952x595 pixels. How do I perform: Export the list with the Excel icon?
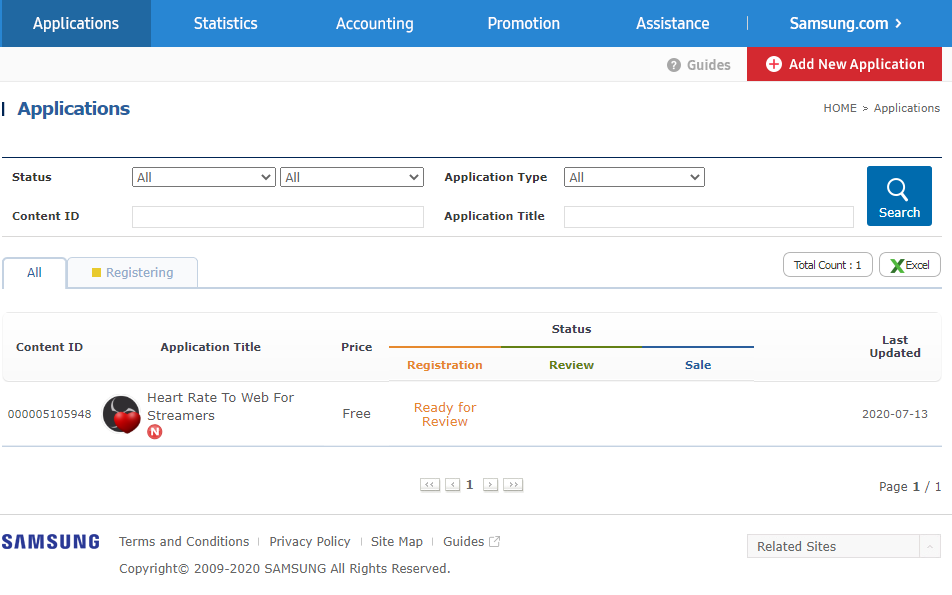[x=910, y=265]
